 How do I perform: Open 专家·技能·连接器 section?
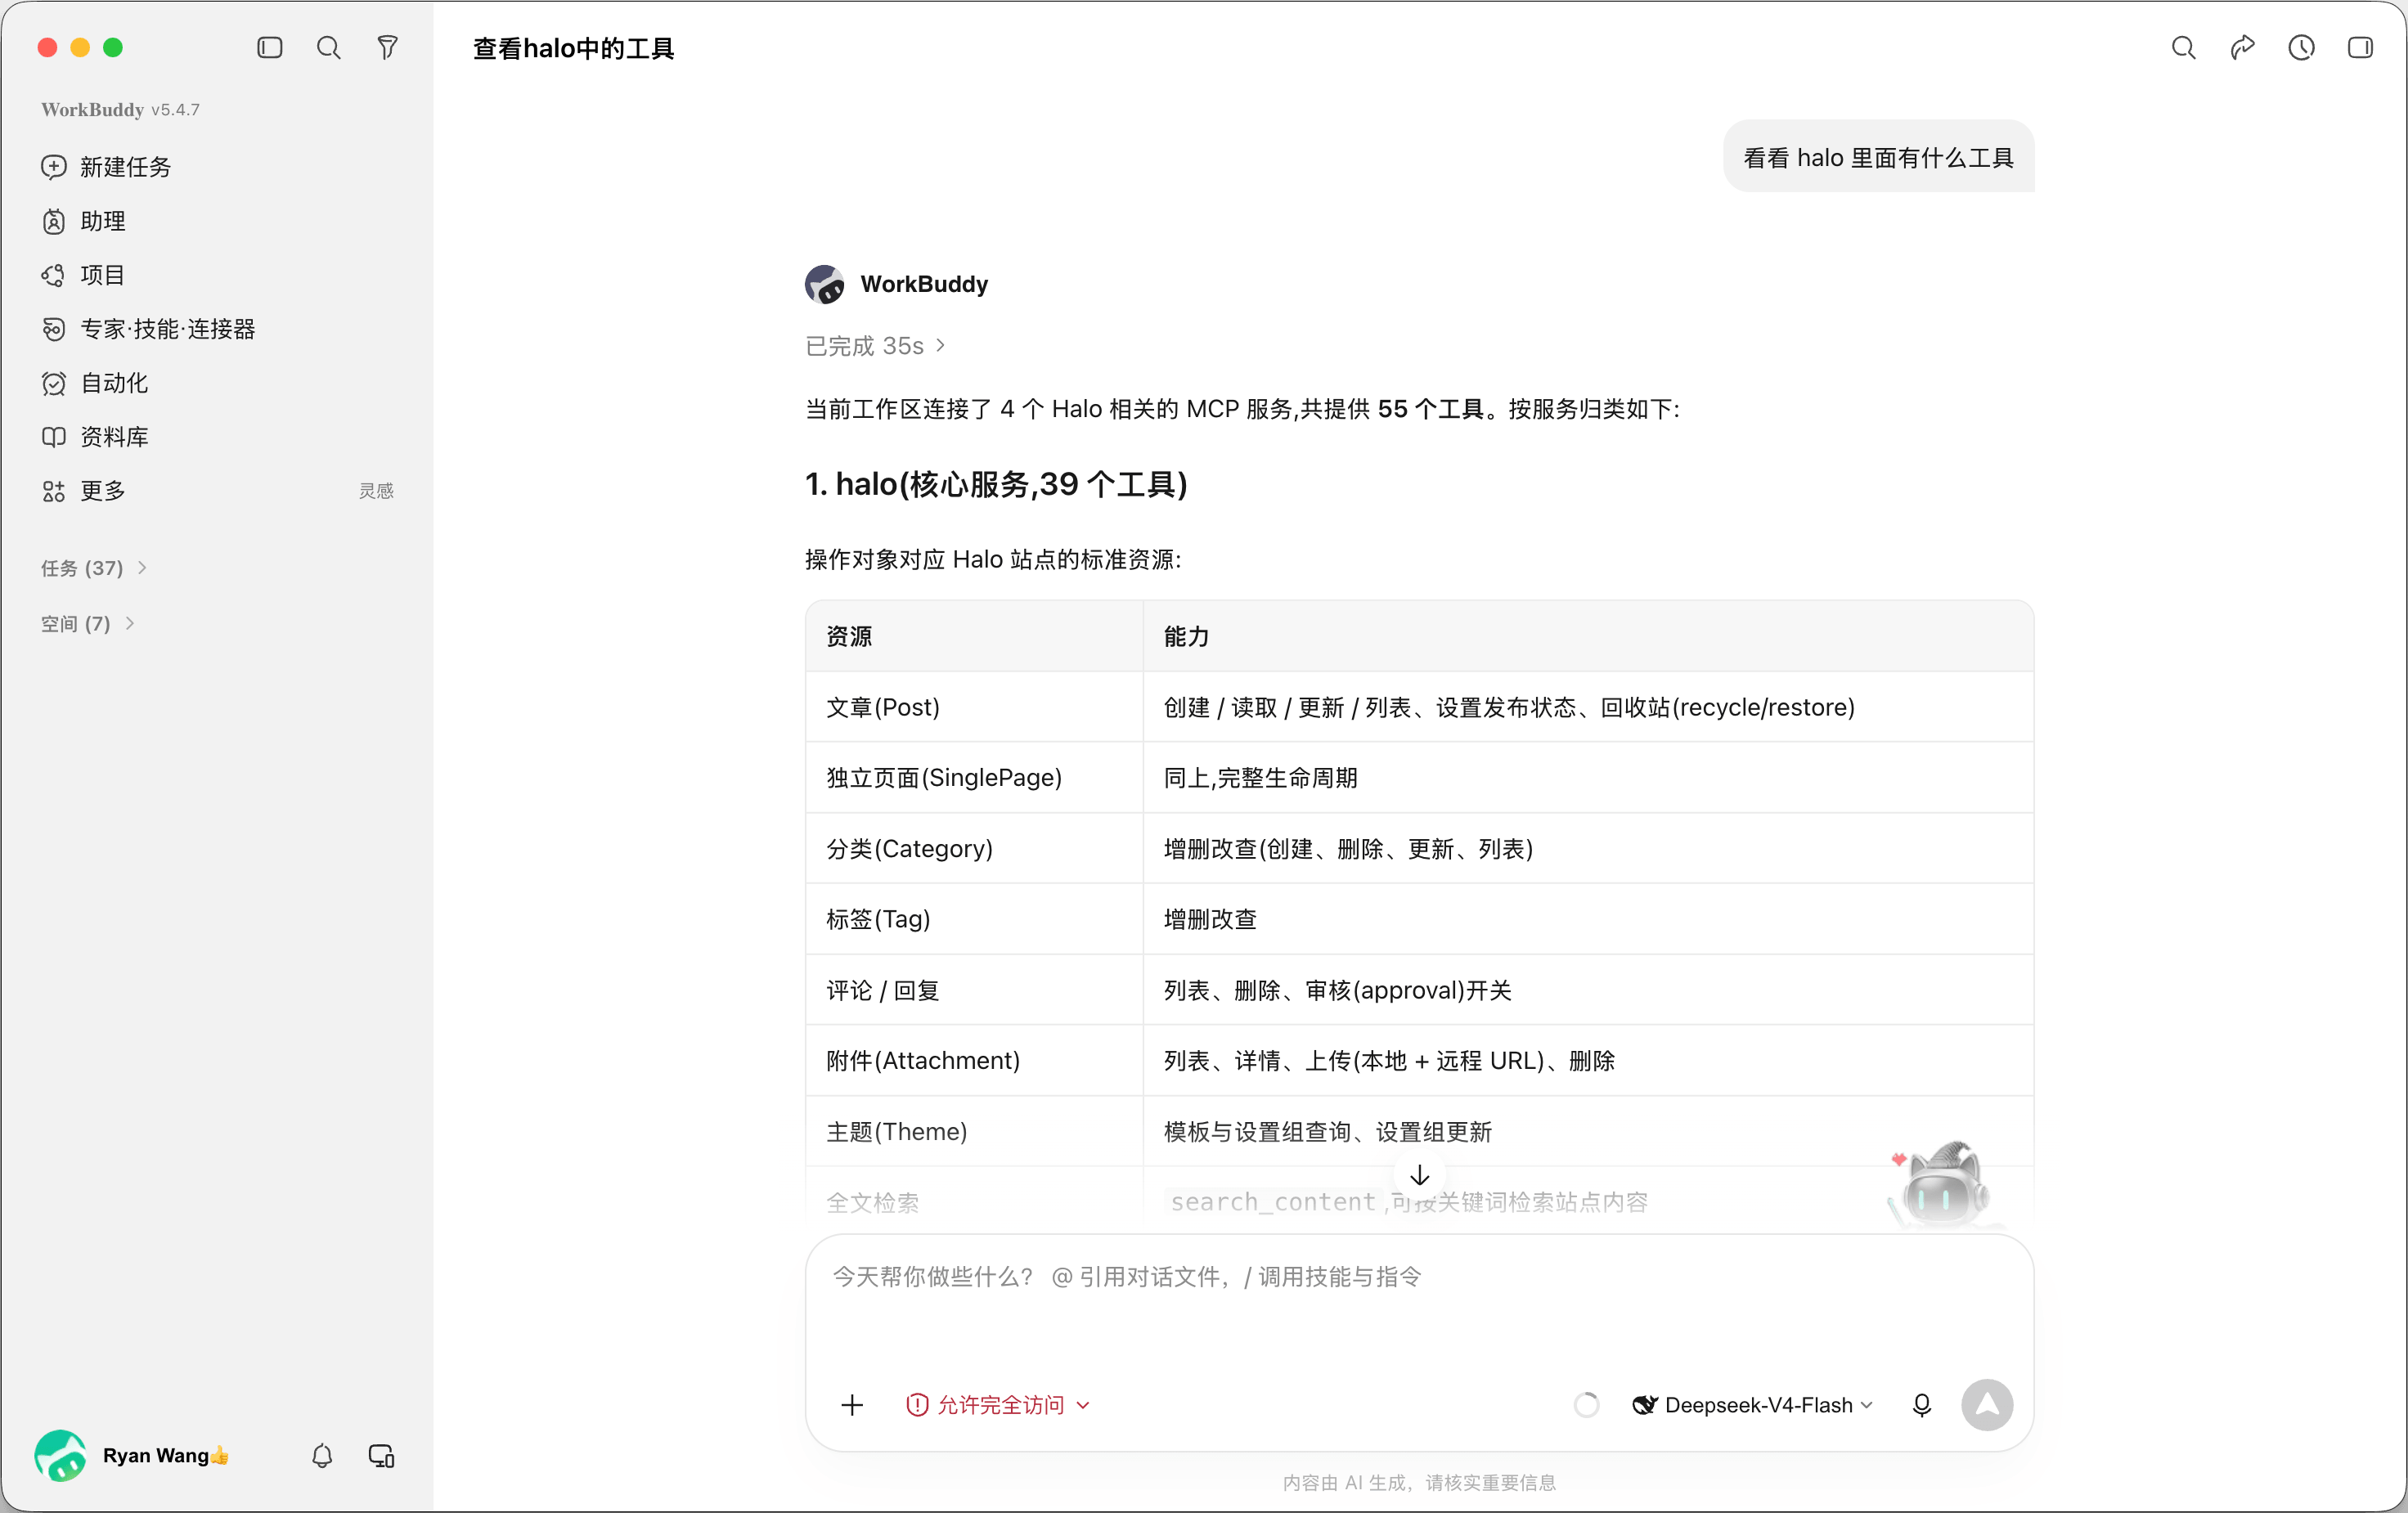click(x=217, y=329)
